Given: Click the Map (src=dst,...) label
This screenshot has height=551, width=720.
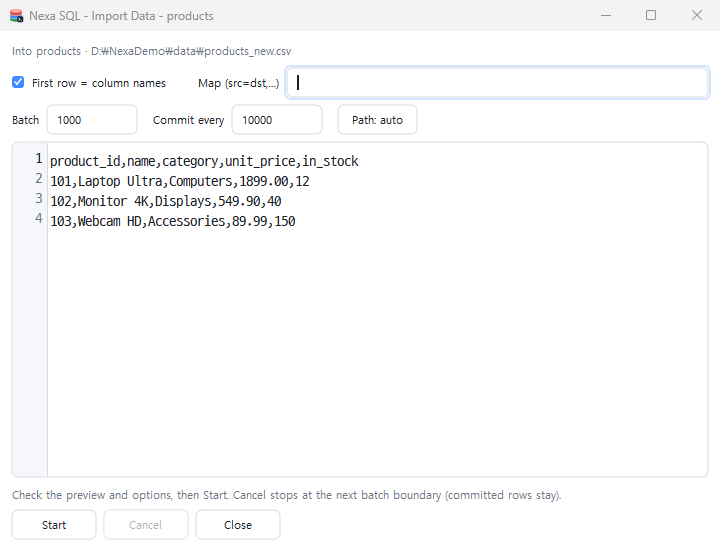Looking at the screenshot, I should pyautogui.click(x=238, y=83).
